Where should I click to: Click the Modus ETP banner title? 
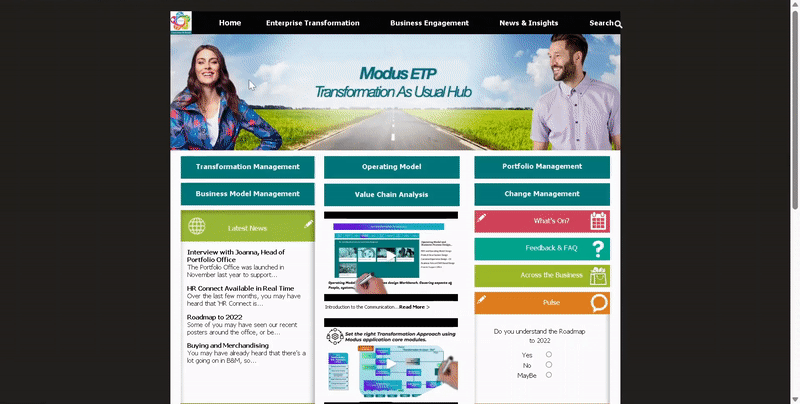[x=397, y=73]
